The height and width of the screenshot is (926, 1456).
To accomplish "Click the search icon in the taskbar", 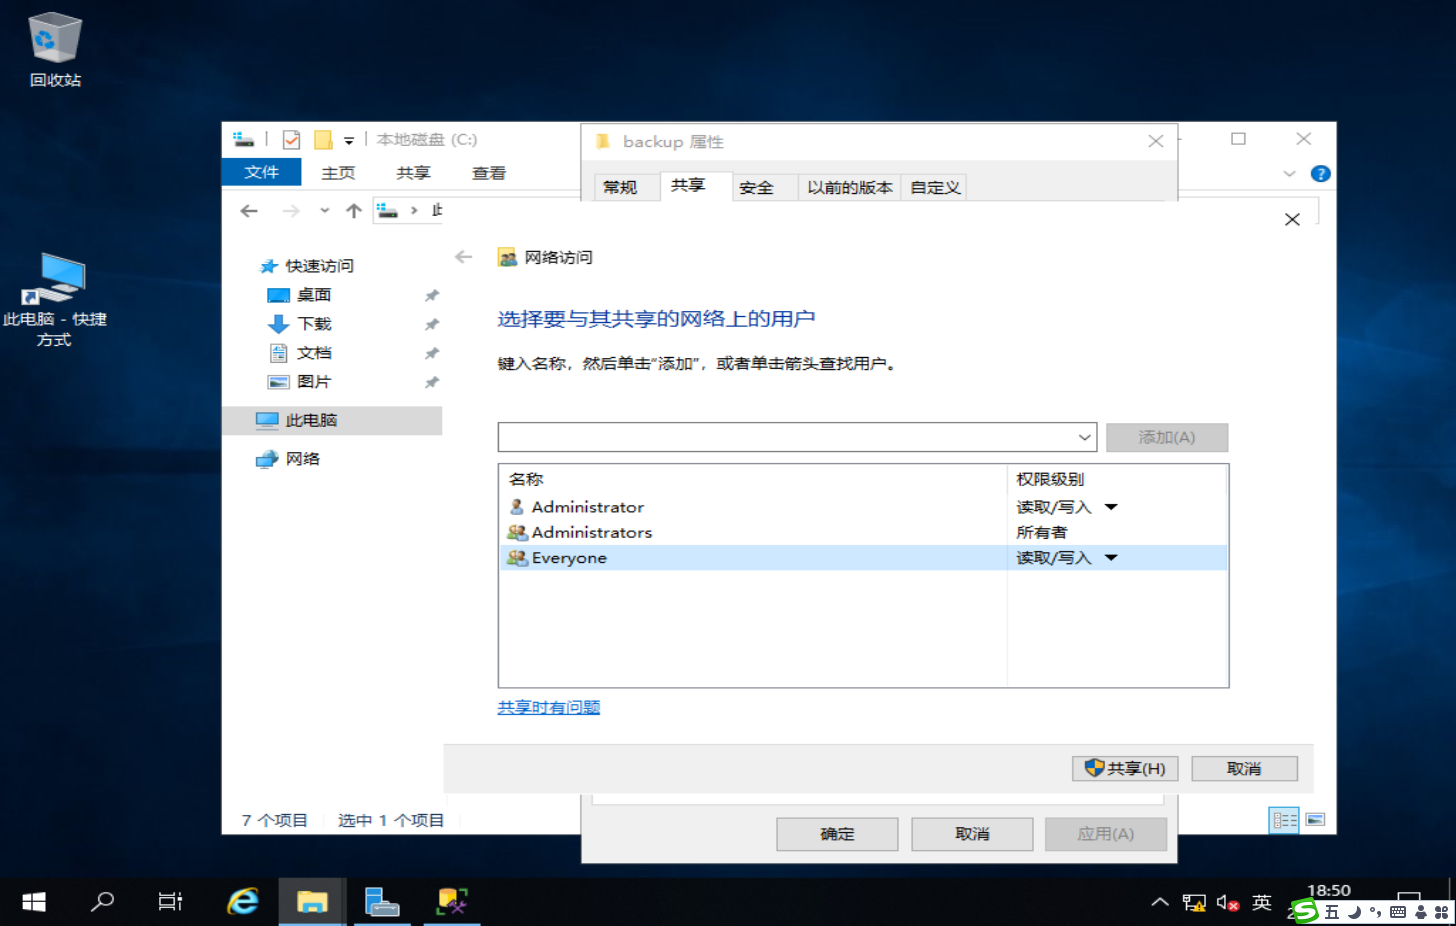I will 102,901.
